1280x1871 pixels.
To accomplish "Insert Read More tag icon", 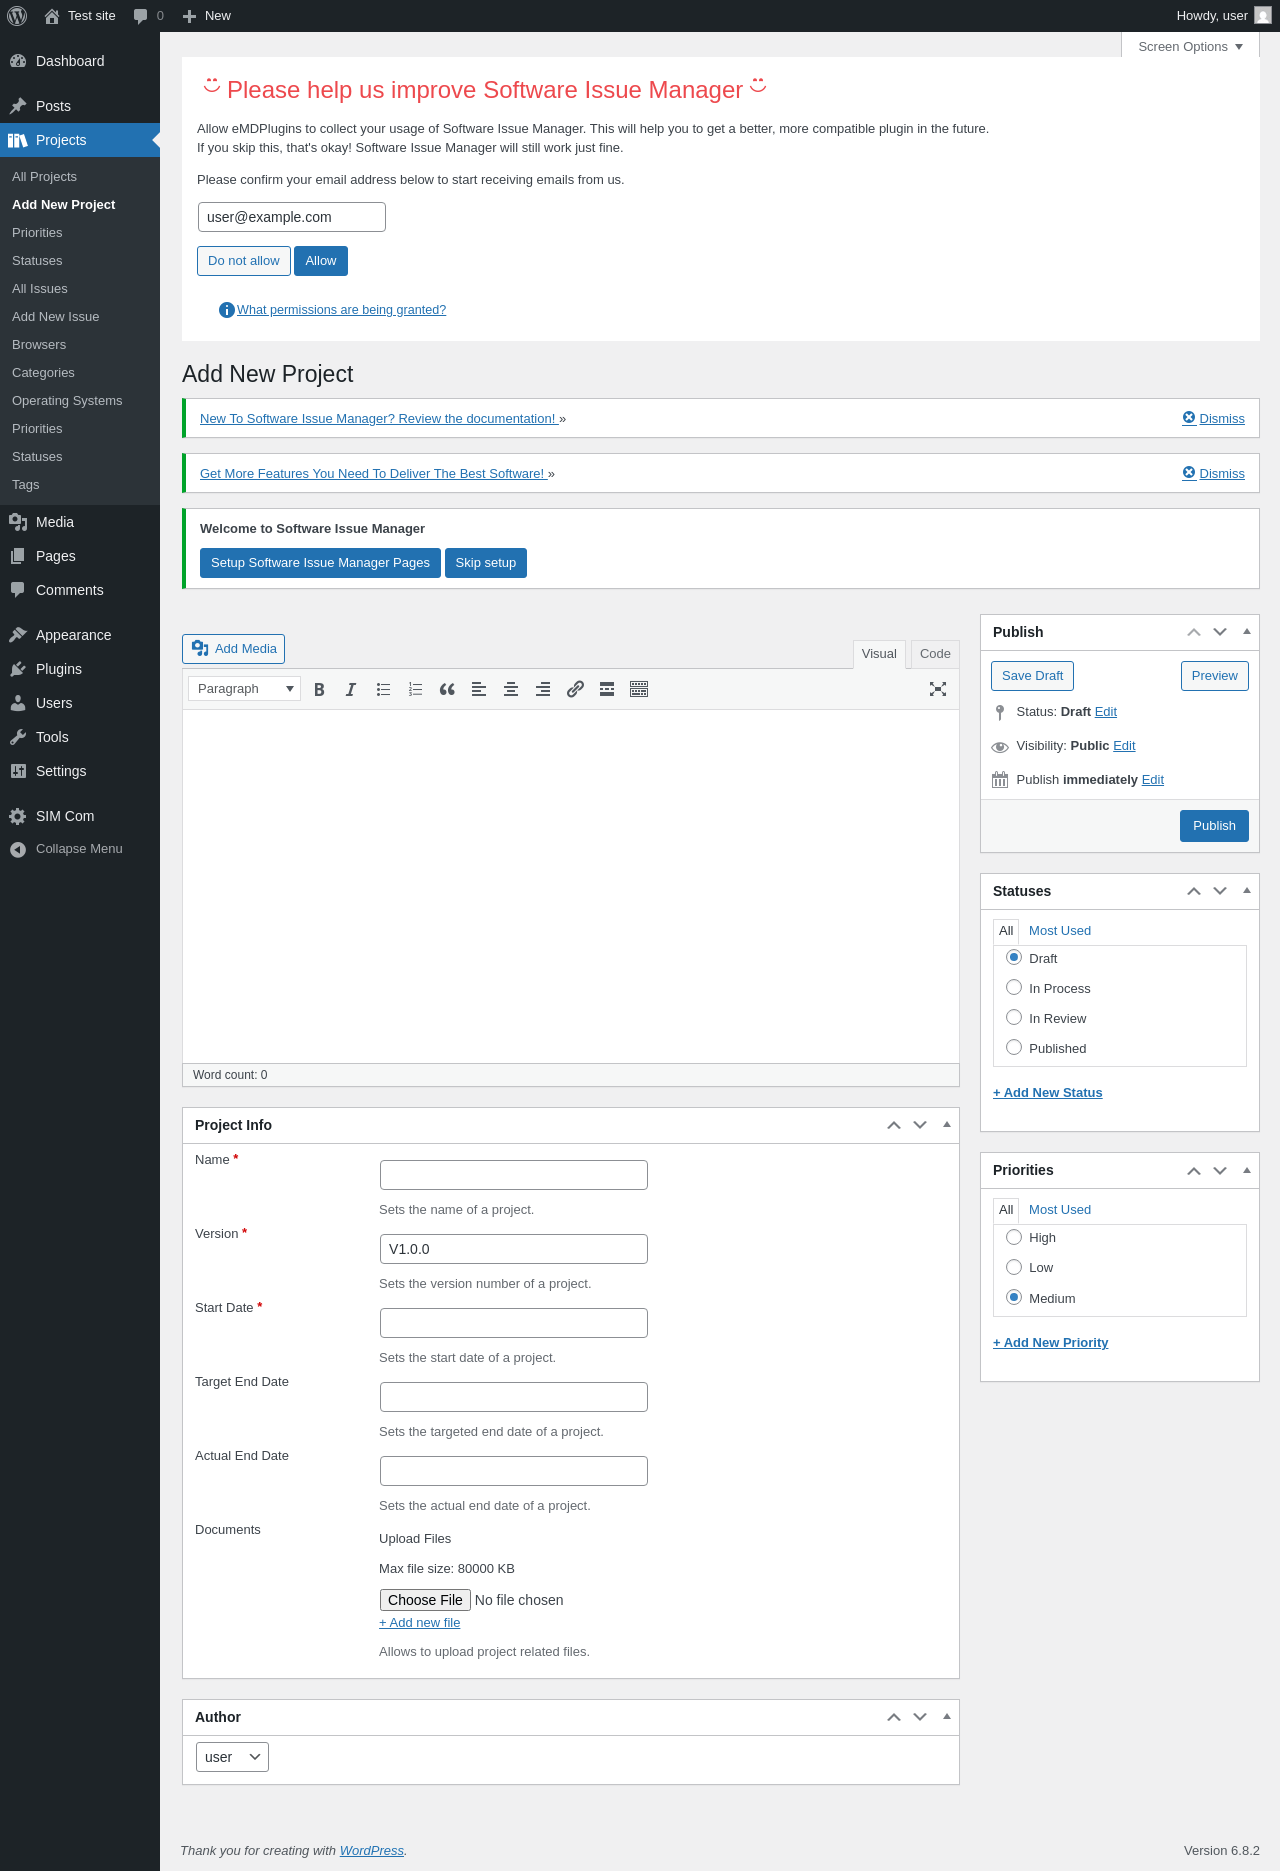I will [x=607, y=689].
